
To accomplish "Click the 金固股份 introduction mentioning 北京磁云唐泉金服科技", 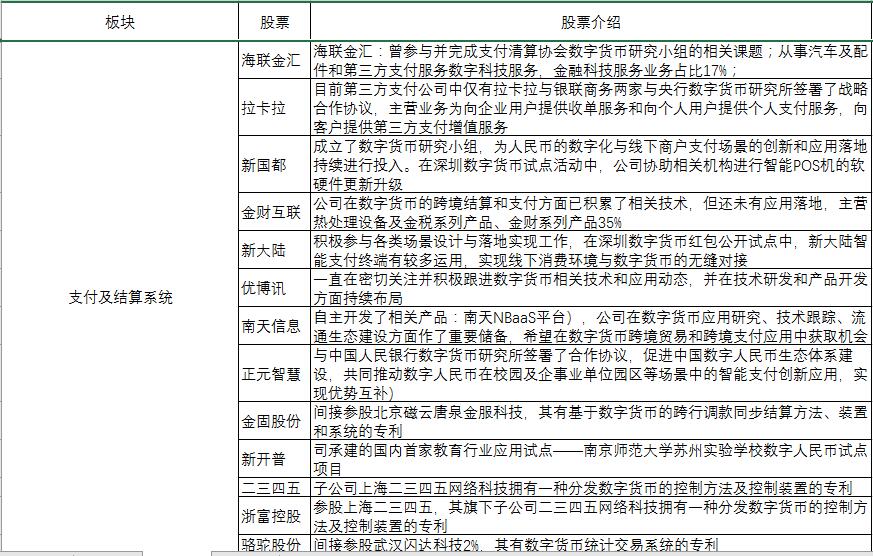I will (591, 420).
